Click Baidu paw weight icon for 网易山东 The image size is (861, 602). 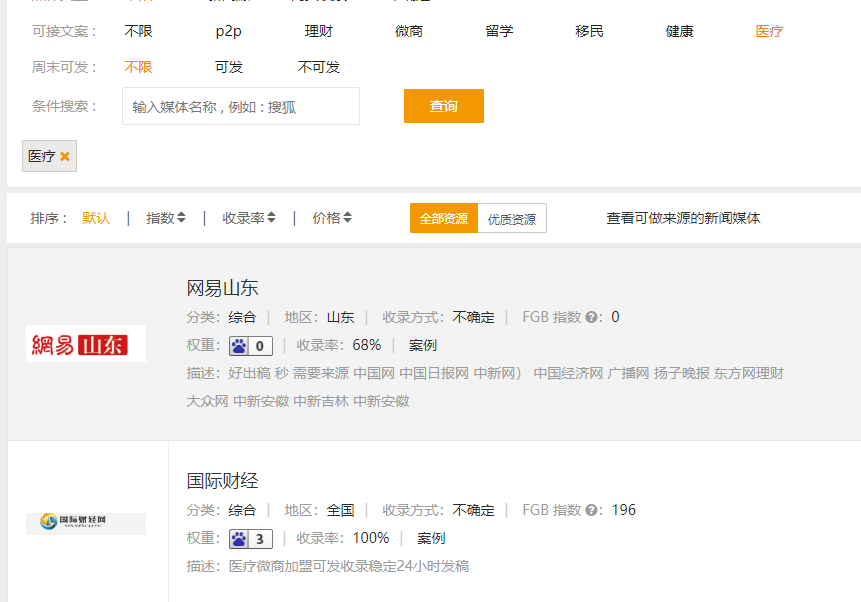pos(239,345)
